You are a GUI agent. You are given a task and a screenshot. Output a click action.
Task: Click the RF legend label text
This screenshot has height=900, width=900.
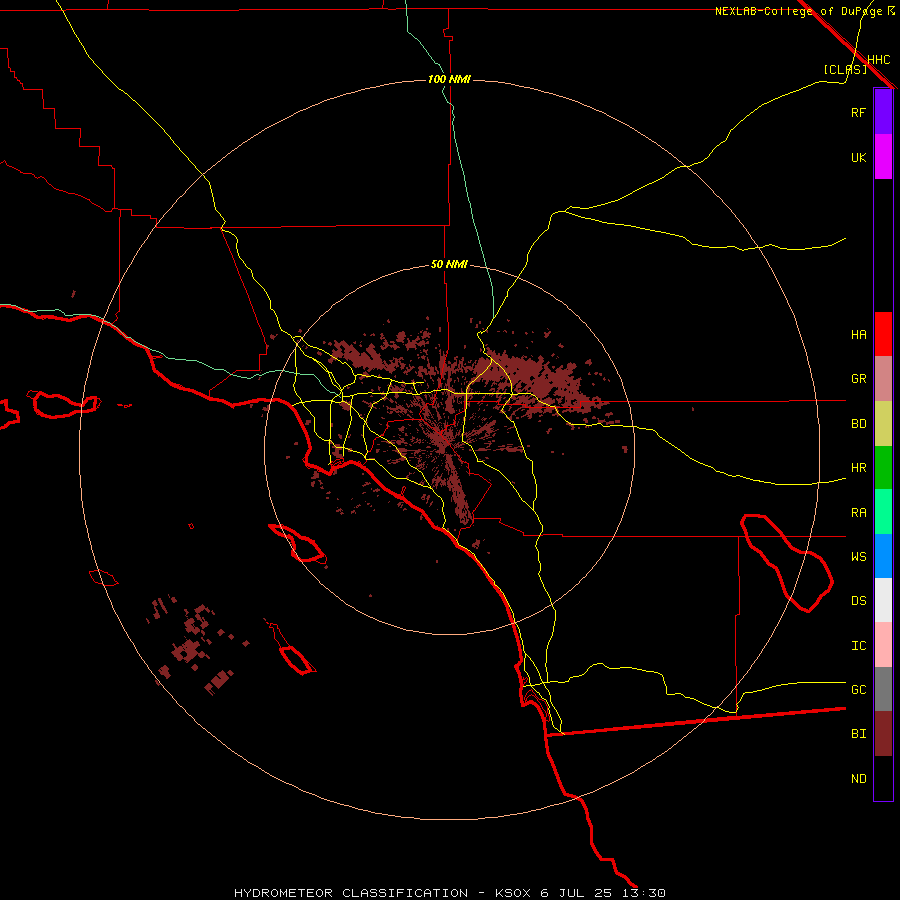[858, 112]
